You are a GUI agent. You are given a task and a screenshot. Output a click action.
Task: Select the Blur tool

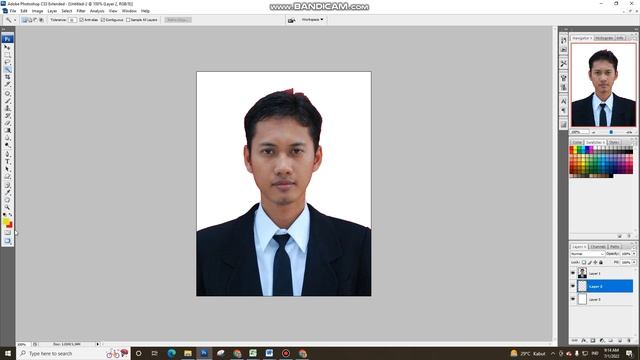coord(7,138)
